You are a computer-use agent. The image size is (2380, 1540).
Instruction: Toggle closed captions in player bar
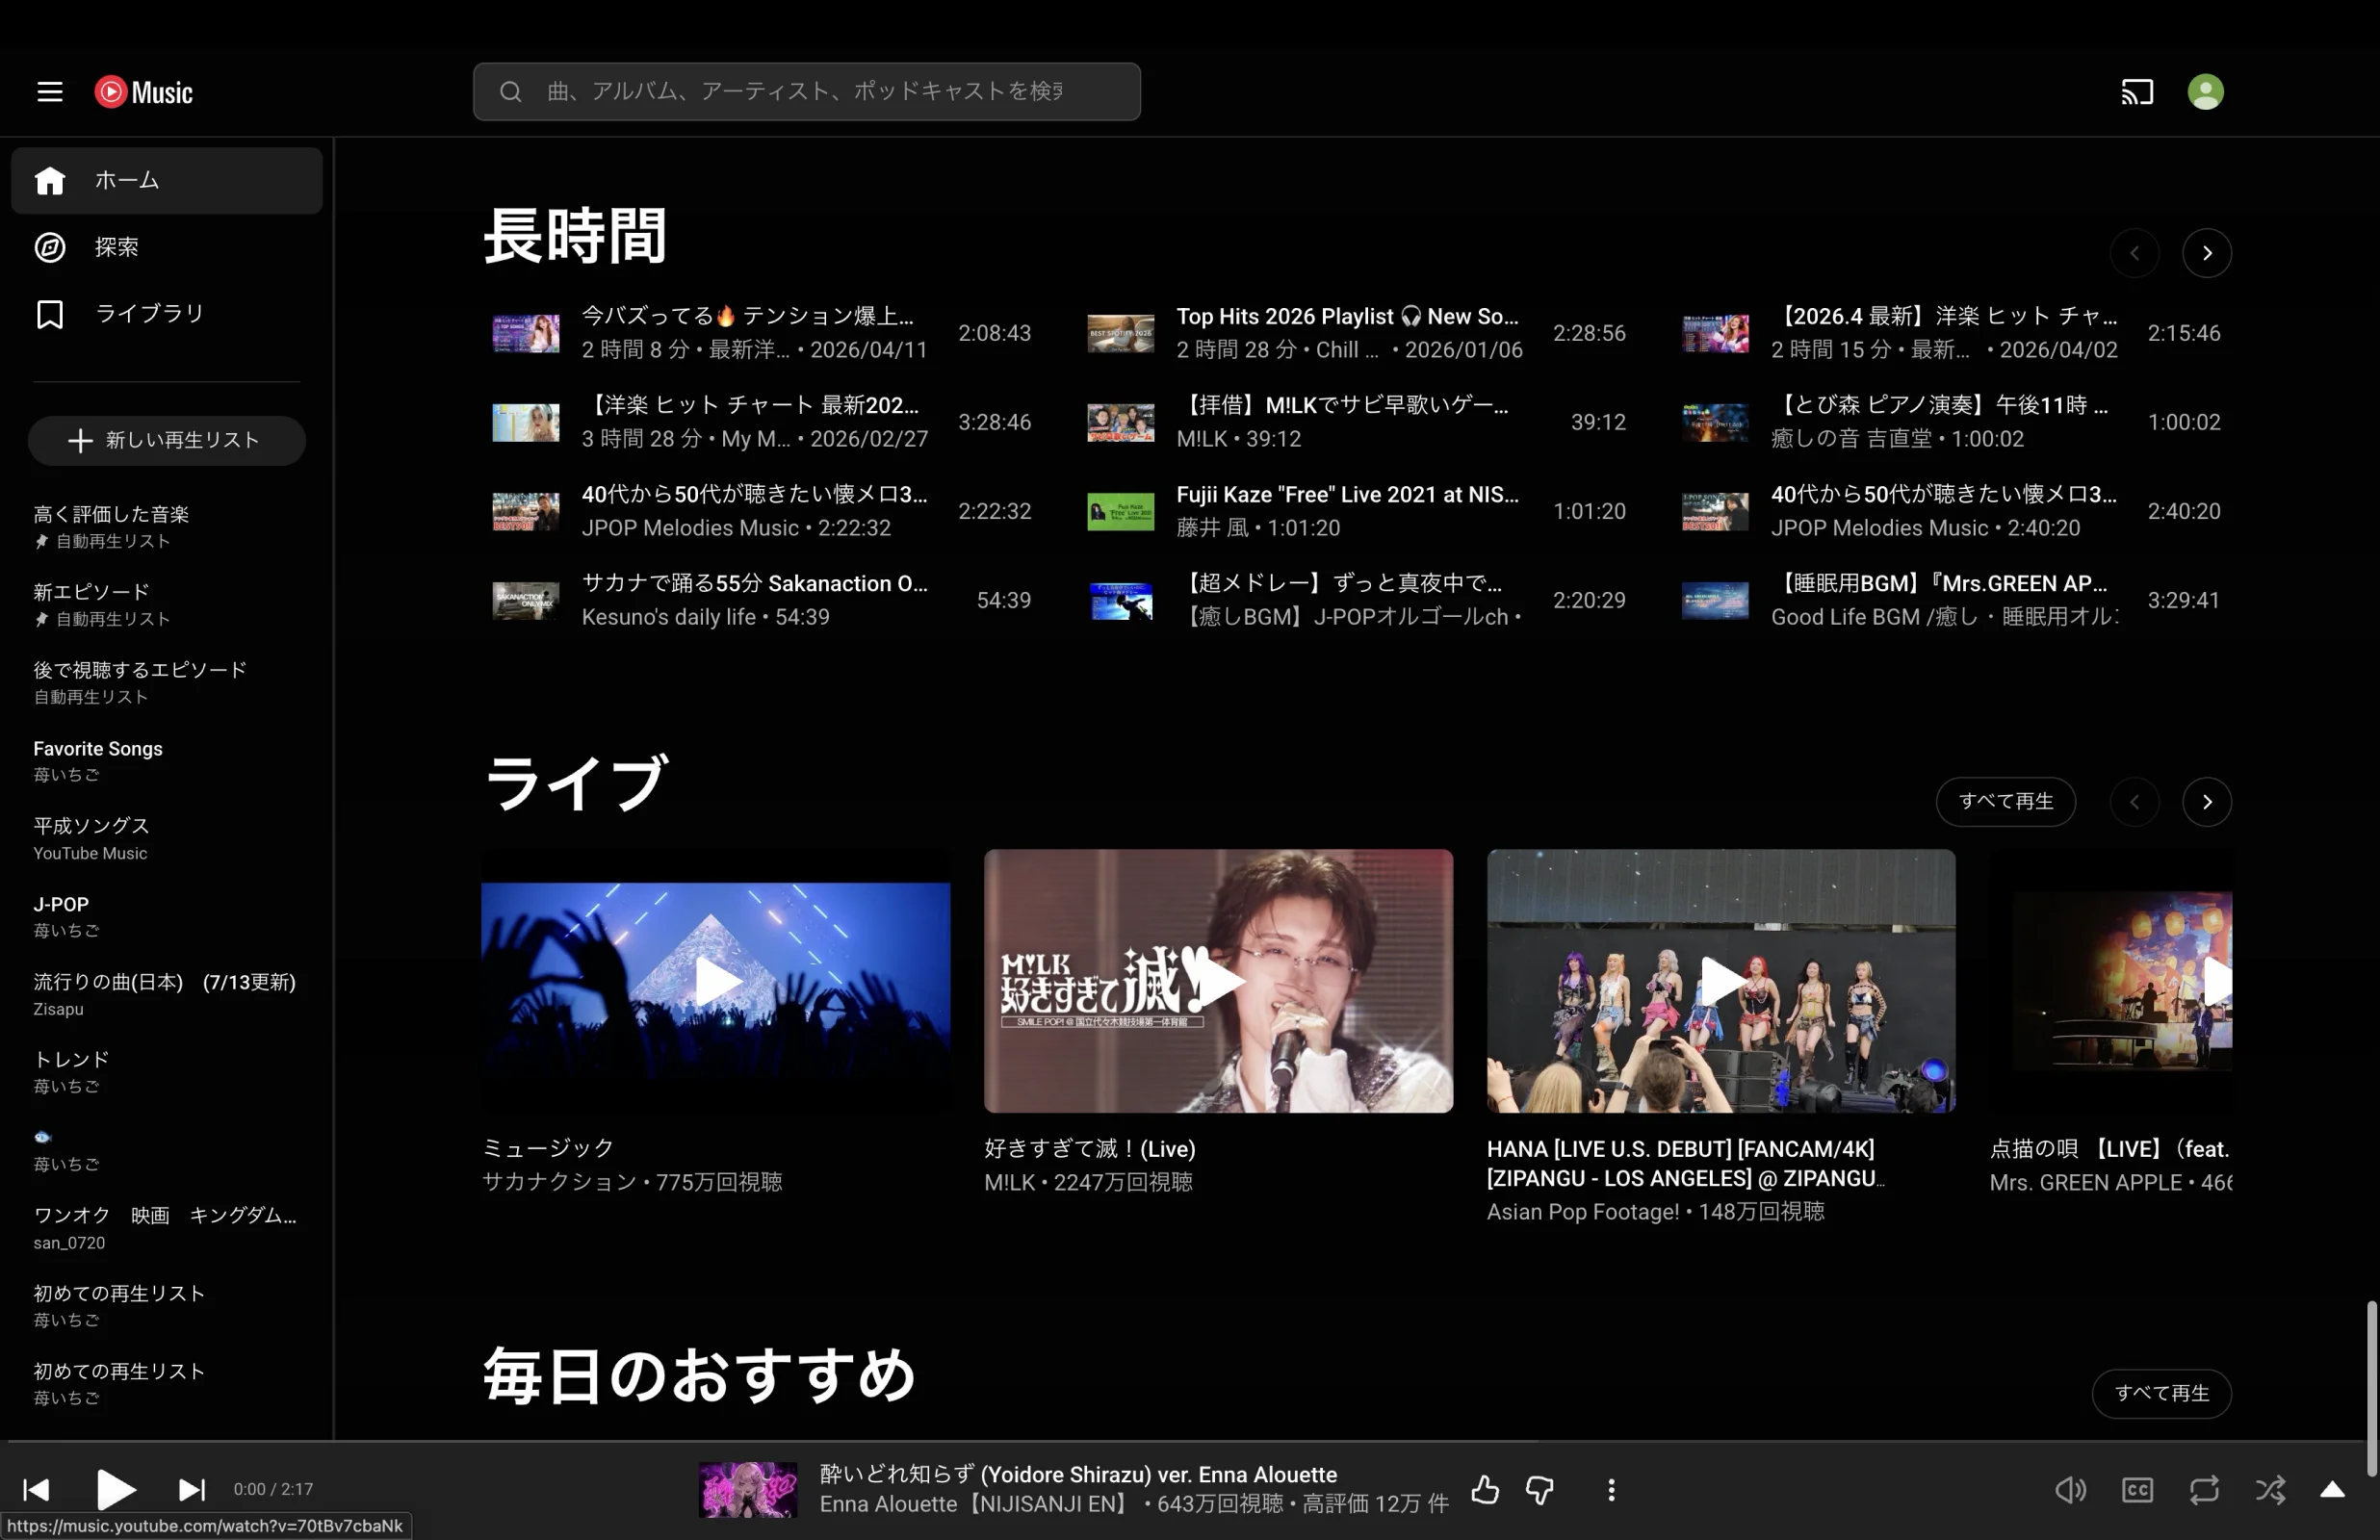2137,1489
